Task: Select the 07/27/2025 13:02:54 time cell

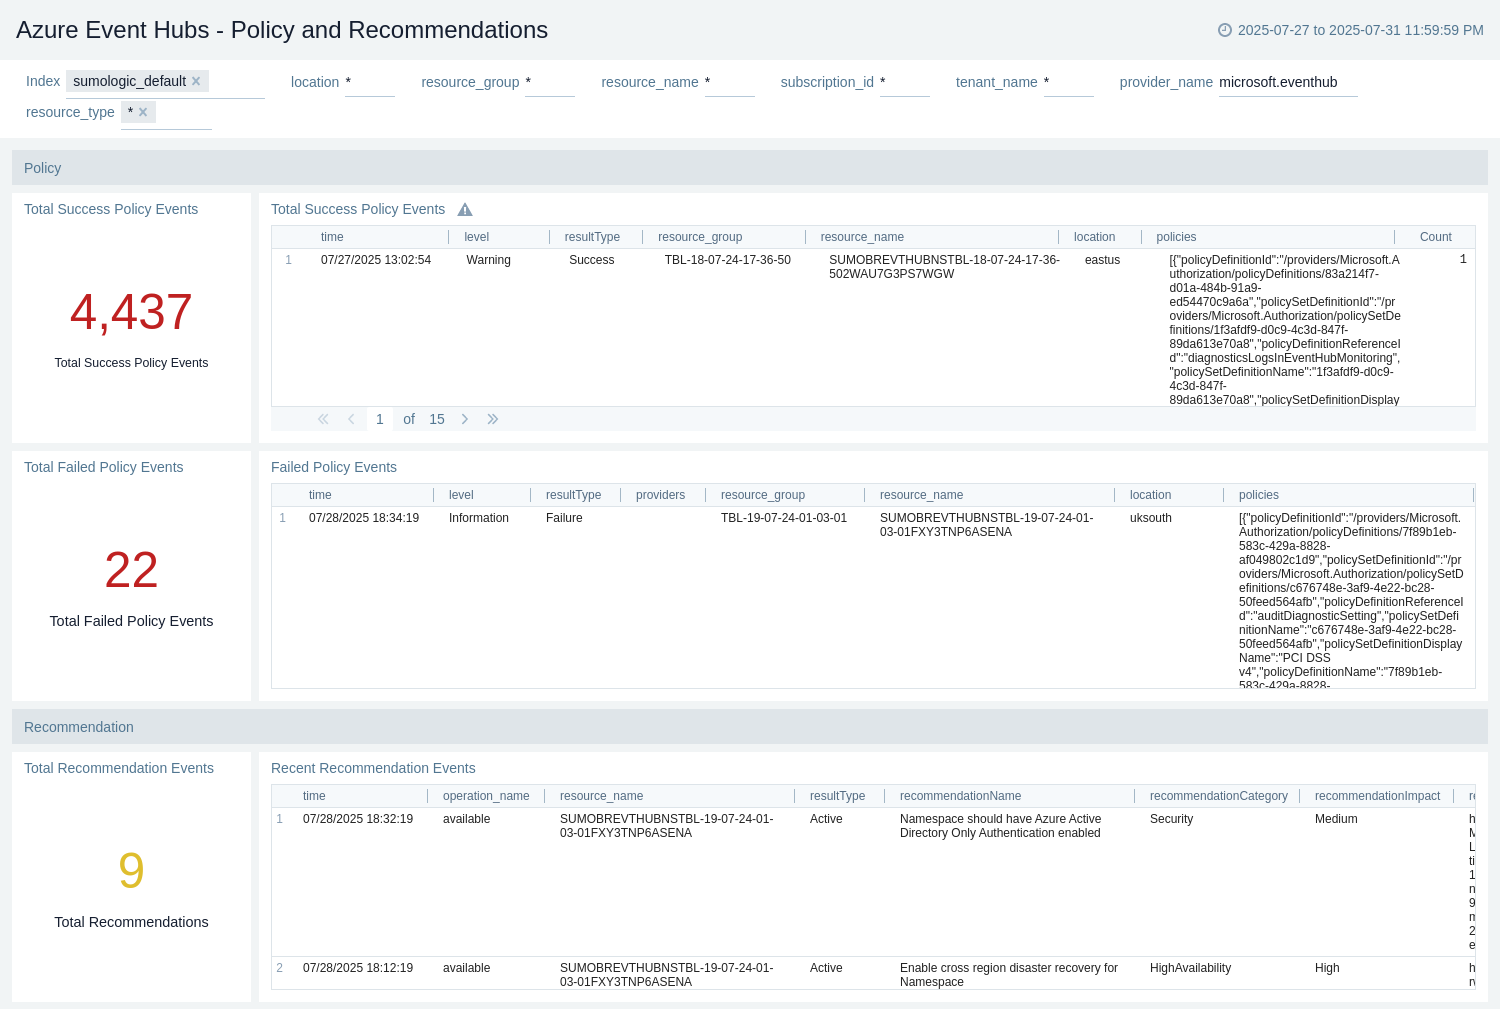Action: 376,260
